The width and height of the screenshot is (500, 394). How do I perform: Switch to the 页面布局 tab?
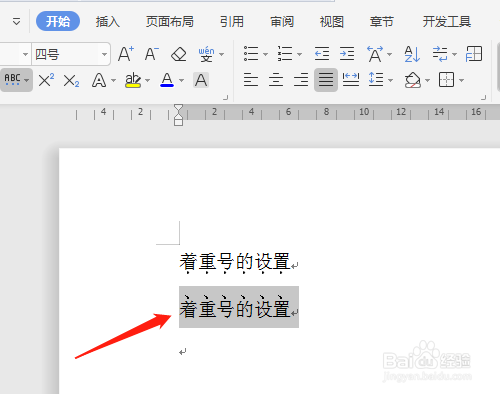pos(170,22)
